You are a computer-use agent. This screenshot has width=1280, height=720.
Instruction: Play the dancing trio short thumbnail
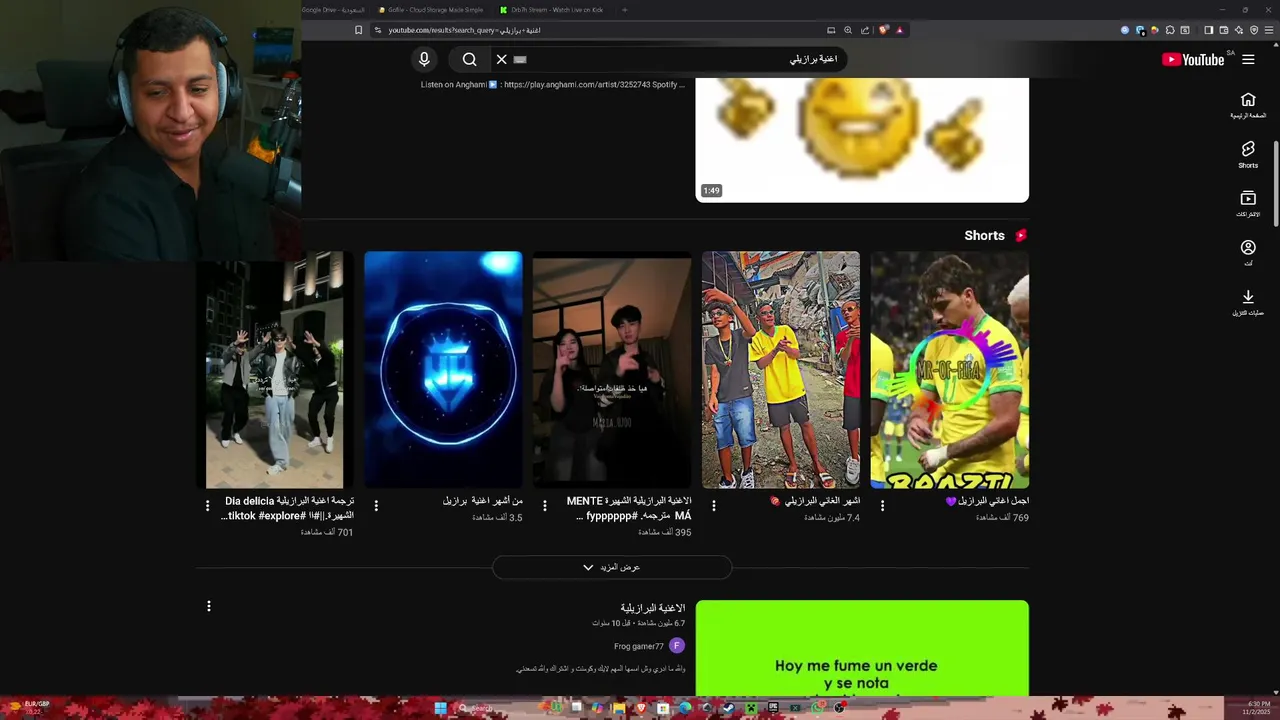(x=275, y=370)
